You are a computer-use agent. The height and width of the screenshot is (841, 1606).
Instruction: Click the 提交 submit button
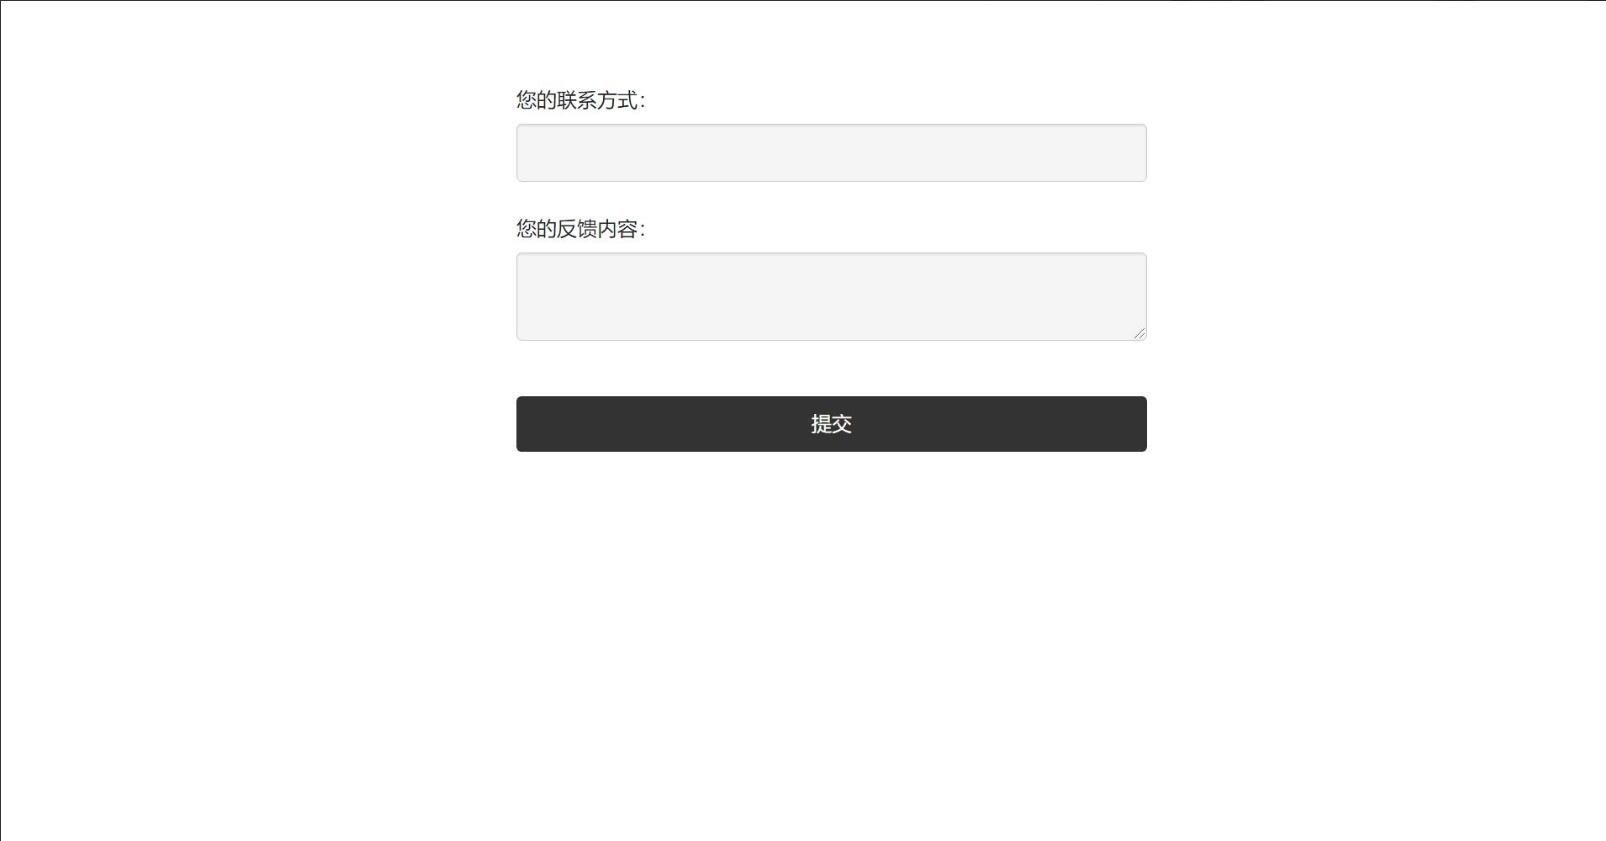pyautogui.click(x=831, y=424)
